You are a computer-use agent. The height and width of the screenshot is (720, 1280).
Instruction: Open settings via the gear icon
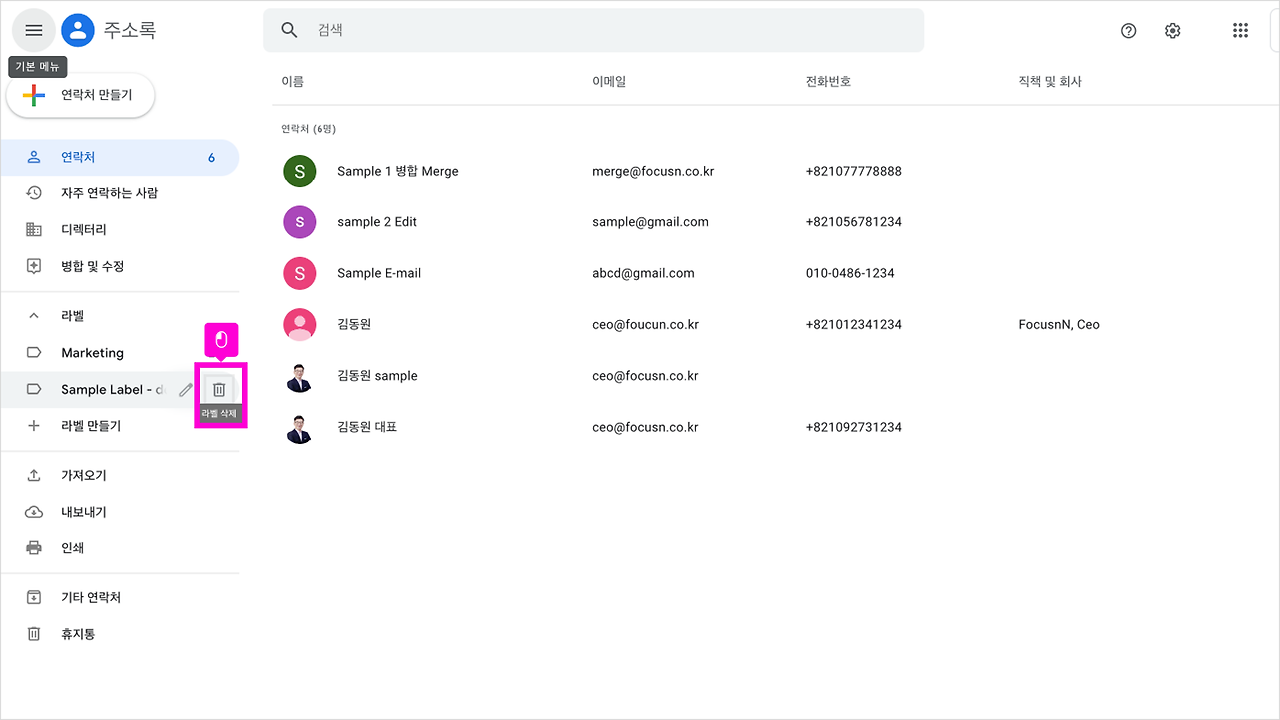pos(1172,30)
